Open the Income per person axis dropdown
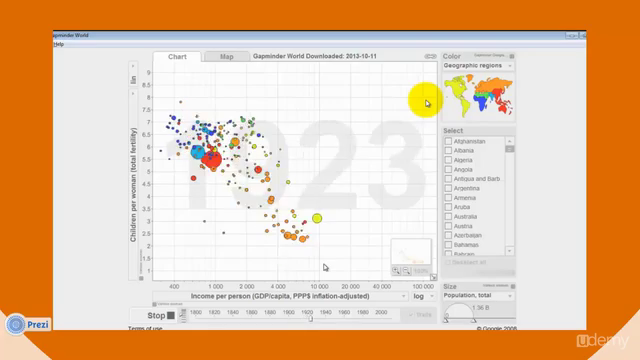Image resolution: width=640 pixels, height=360 pixels. pyautogui.click(x=280, y=296)
